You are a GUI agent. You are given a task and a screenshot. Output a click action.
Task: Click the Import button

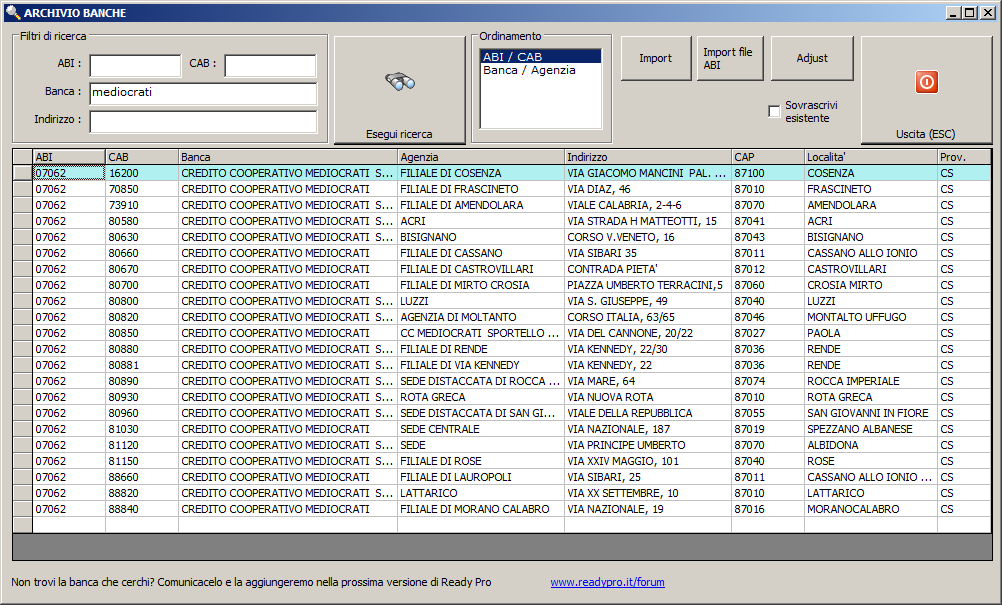(656, 58)
